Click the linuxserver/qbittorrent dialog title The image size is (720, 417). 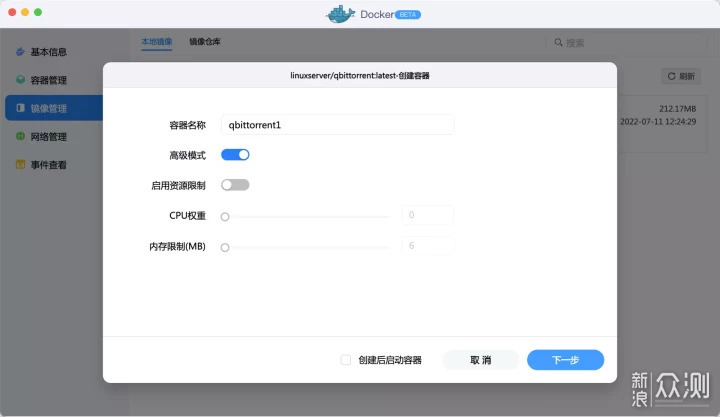tap(360, 76)
